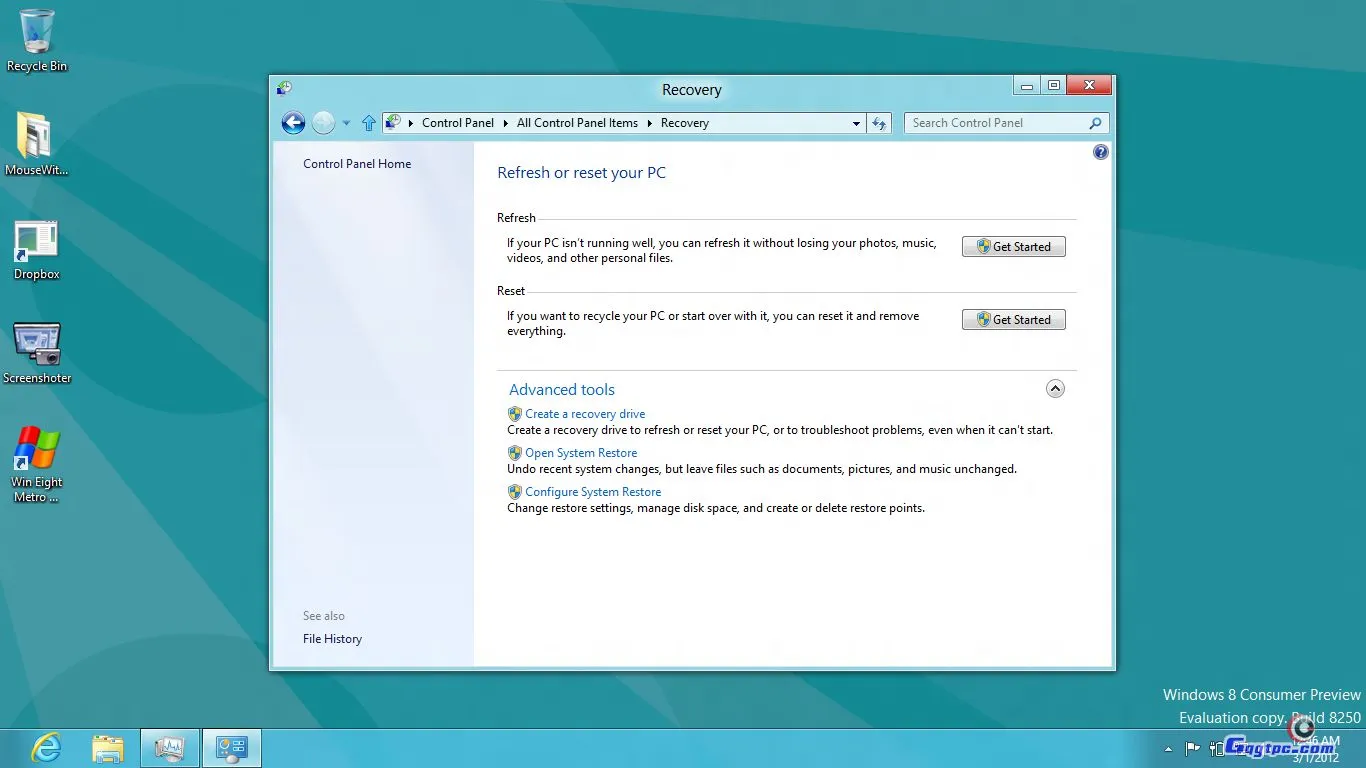Show hidden system tray icons
1366x768 pixels.
(1168, 748)
